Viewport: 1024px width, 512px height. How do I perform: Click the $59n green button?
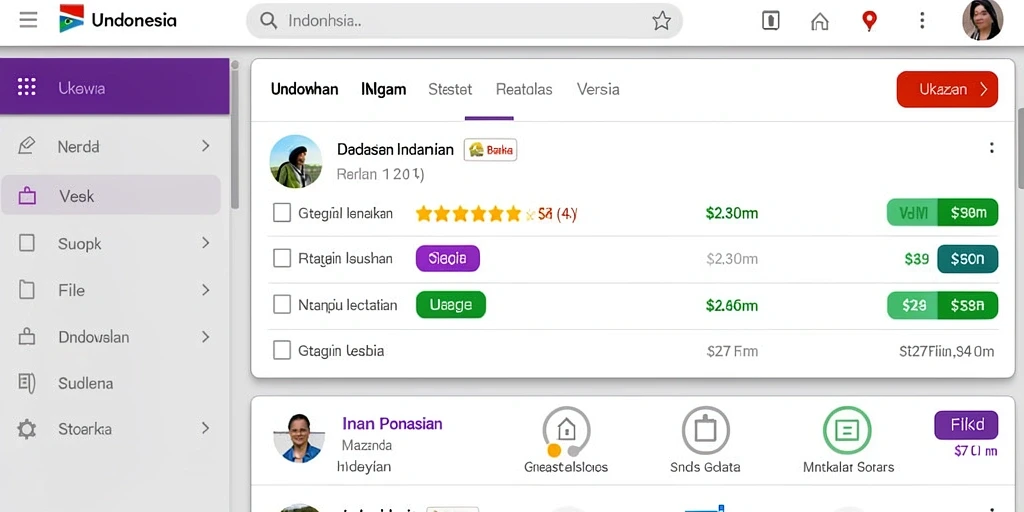[968, 305]
